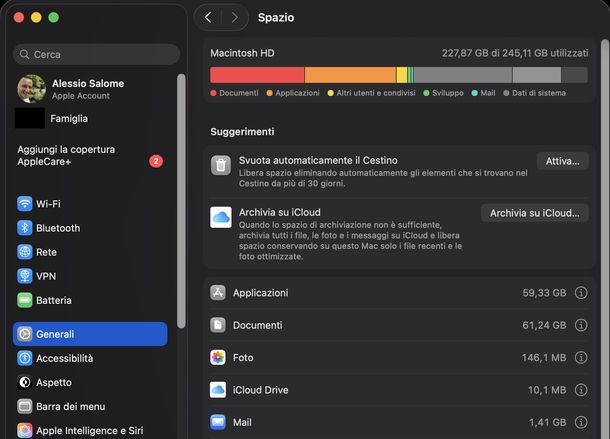Select the Batteria label in sidebar
The width and height of the screenshot is (610, 439).
[54, 300]
